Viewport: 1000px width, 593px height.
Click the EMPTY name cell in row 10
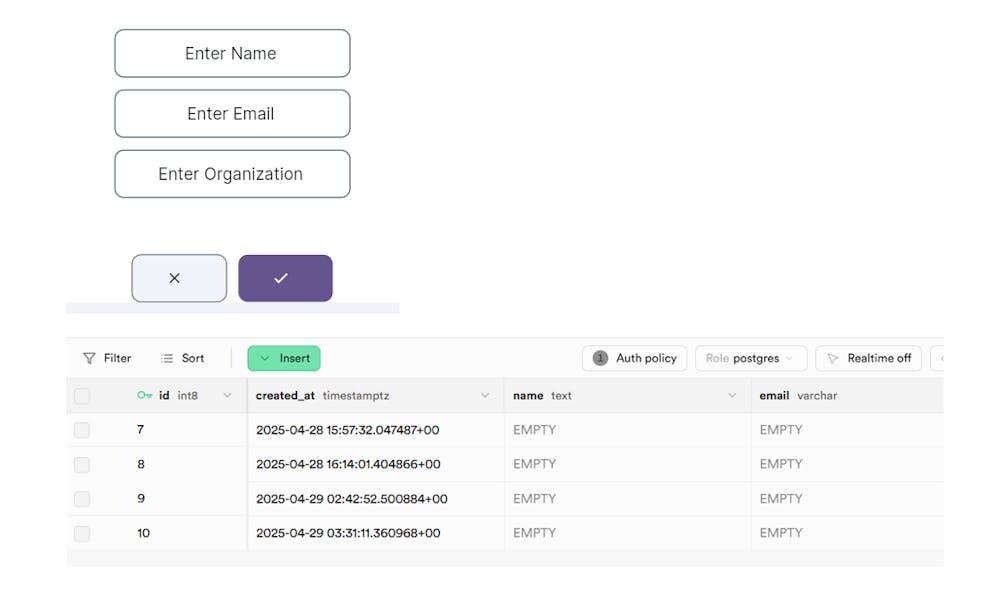coord(628,533)
